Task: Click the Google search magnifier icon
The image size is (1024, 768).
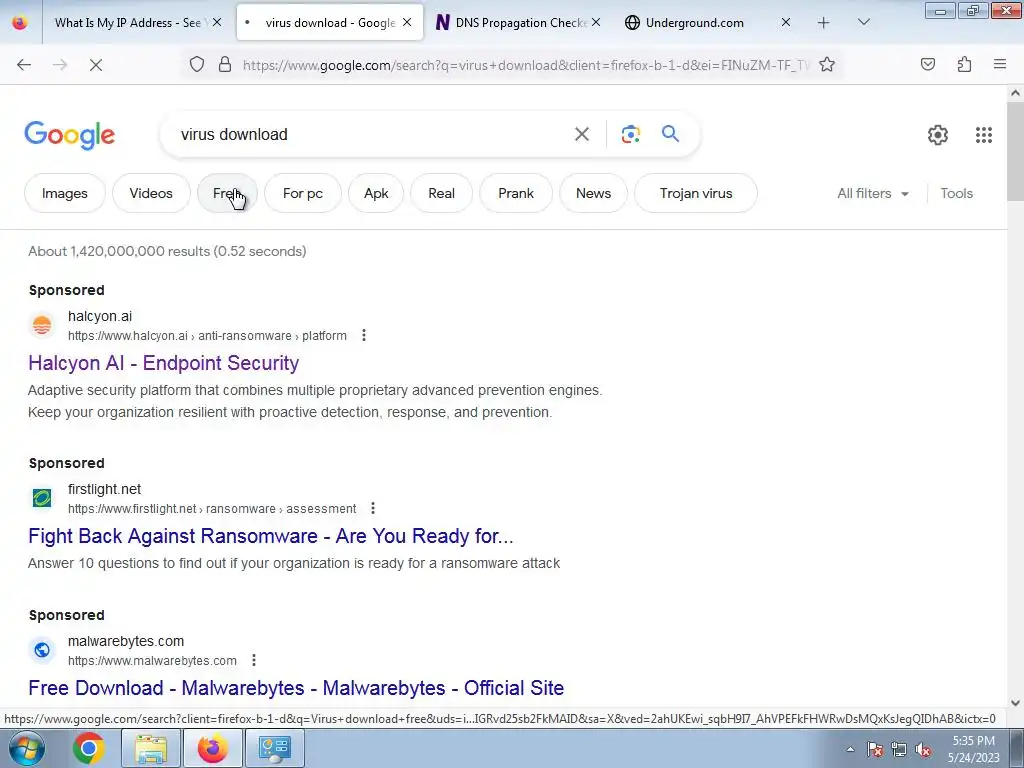Action: tap(670, 134)
